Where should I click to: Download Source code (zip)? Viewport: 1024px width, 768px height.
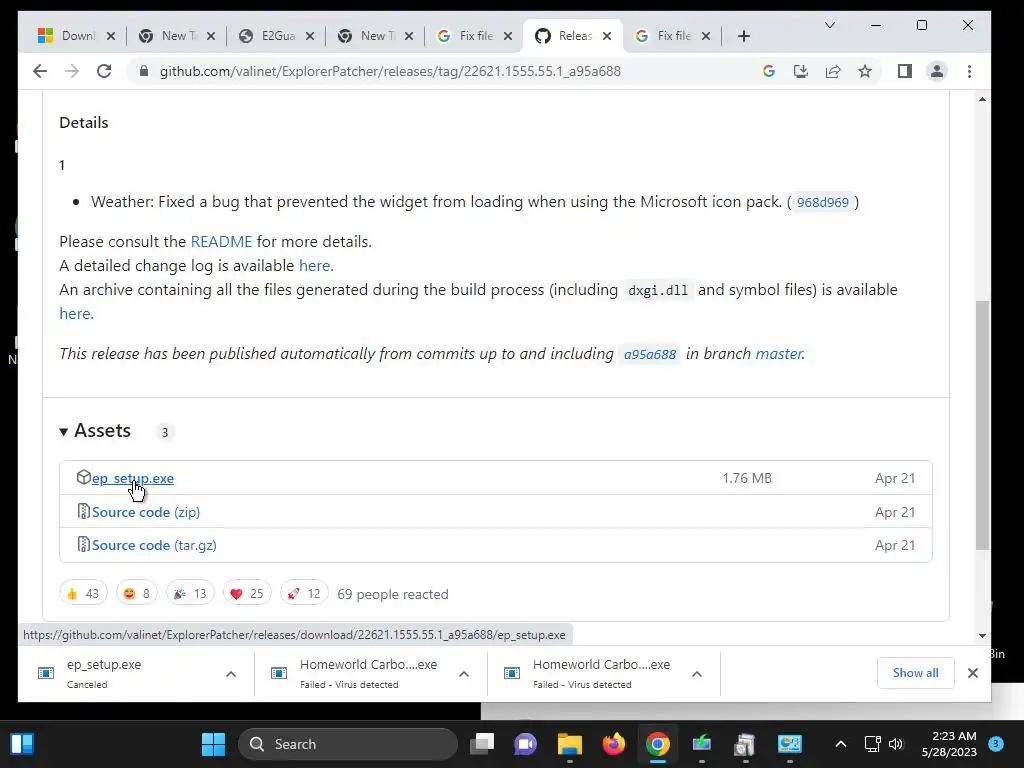[146, 512]
